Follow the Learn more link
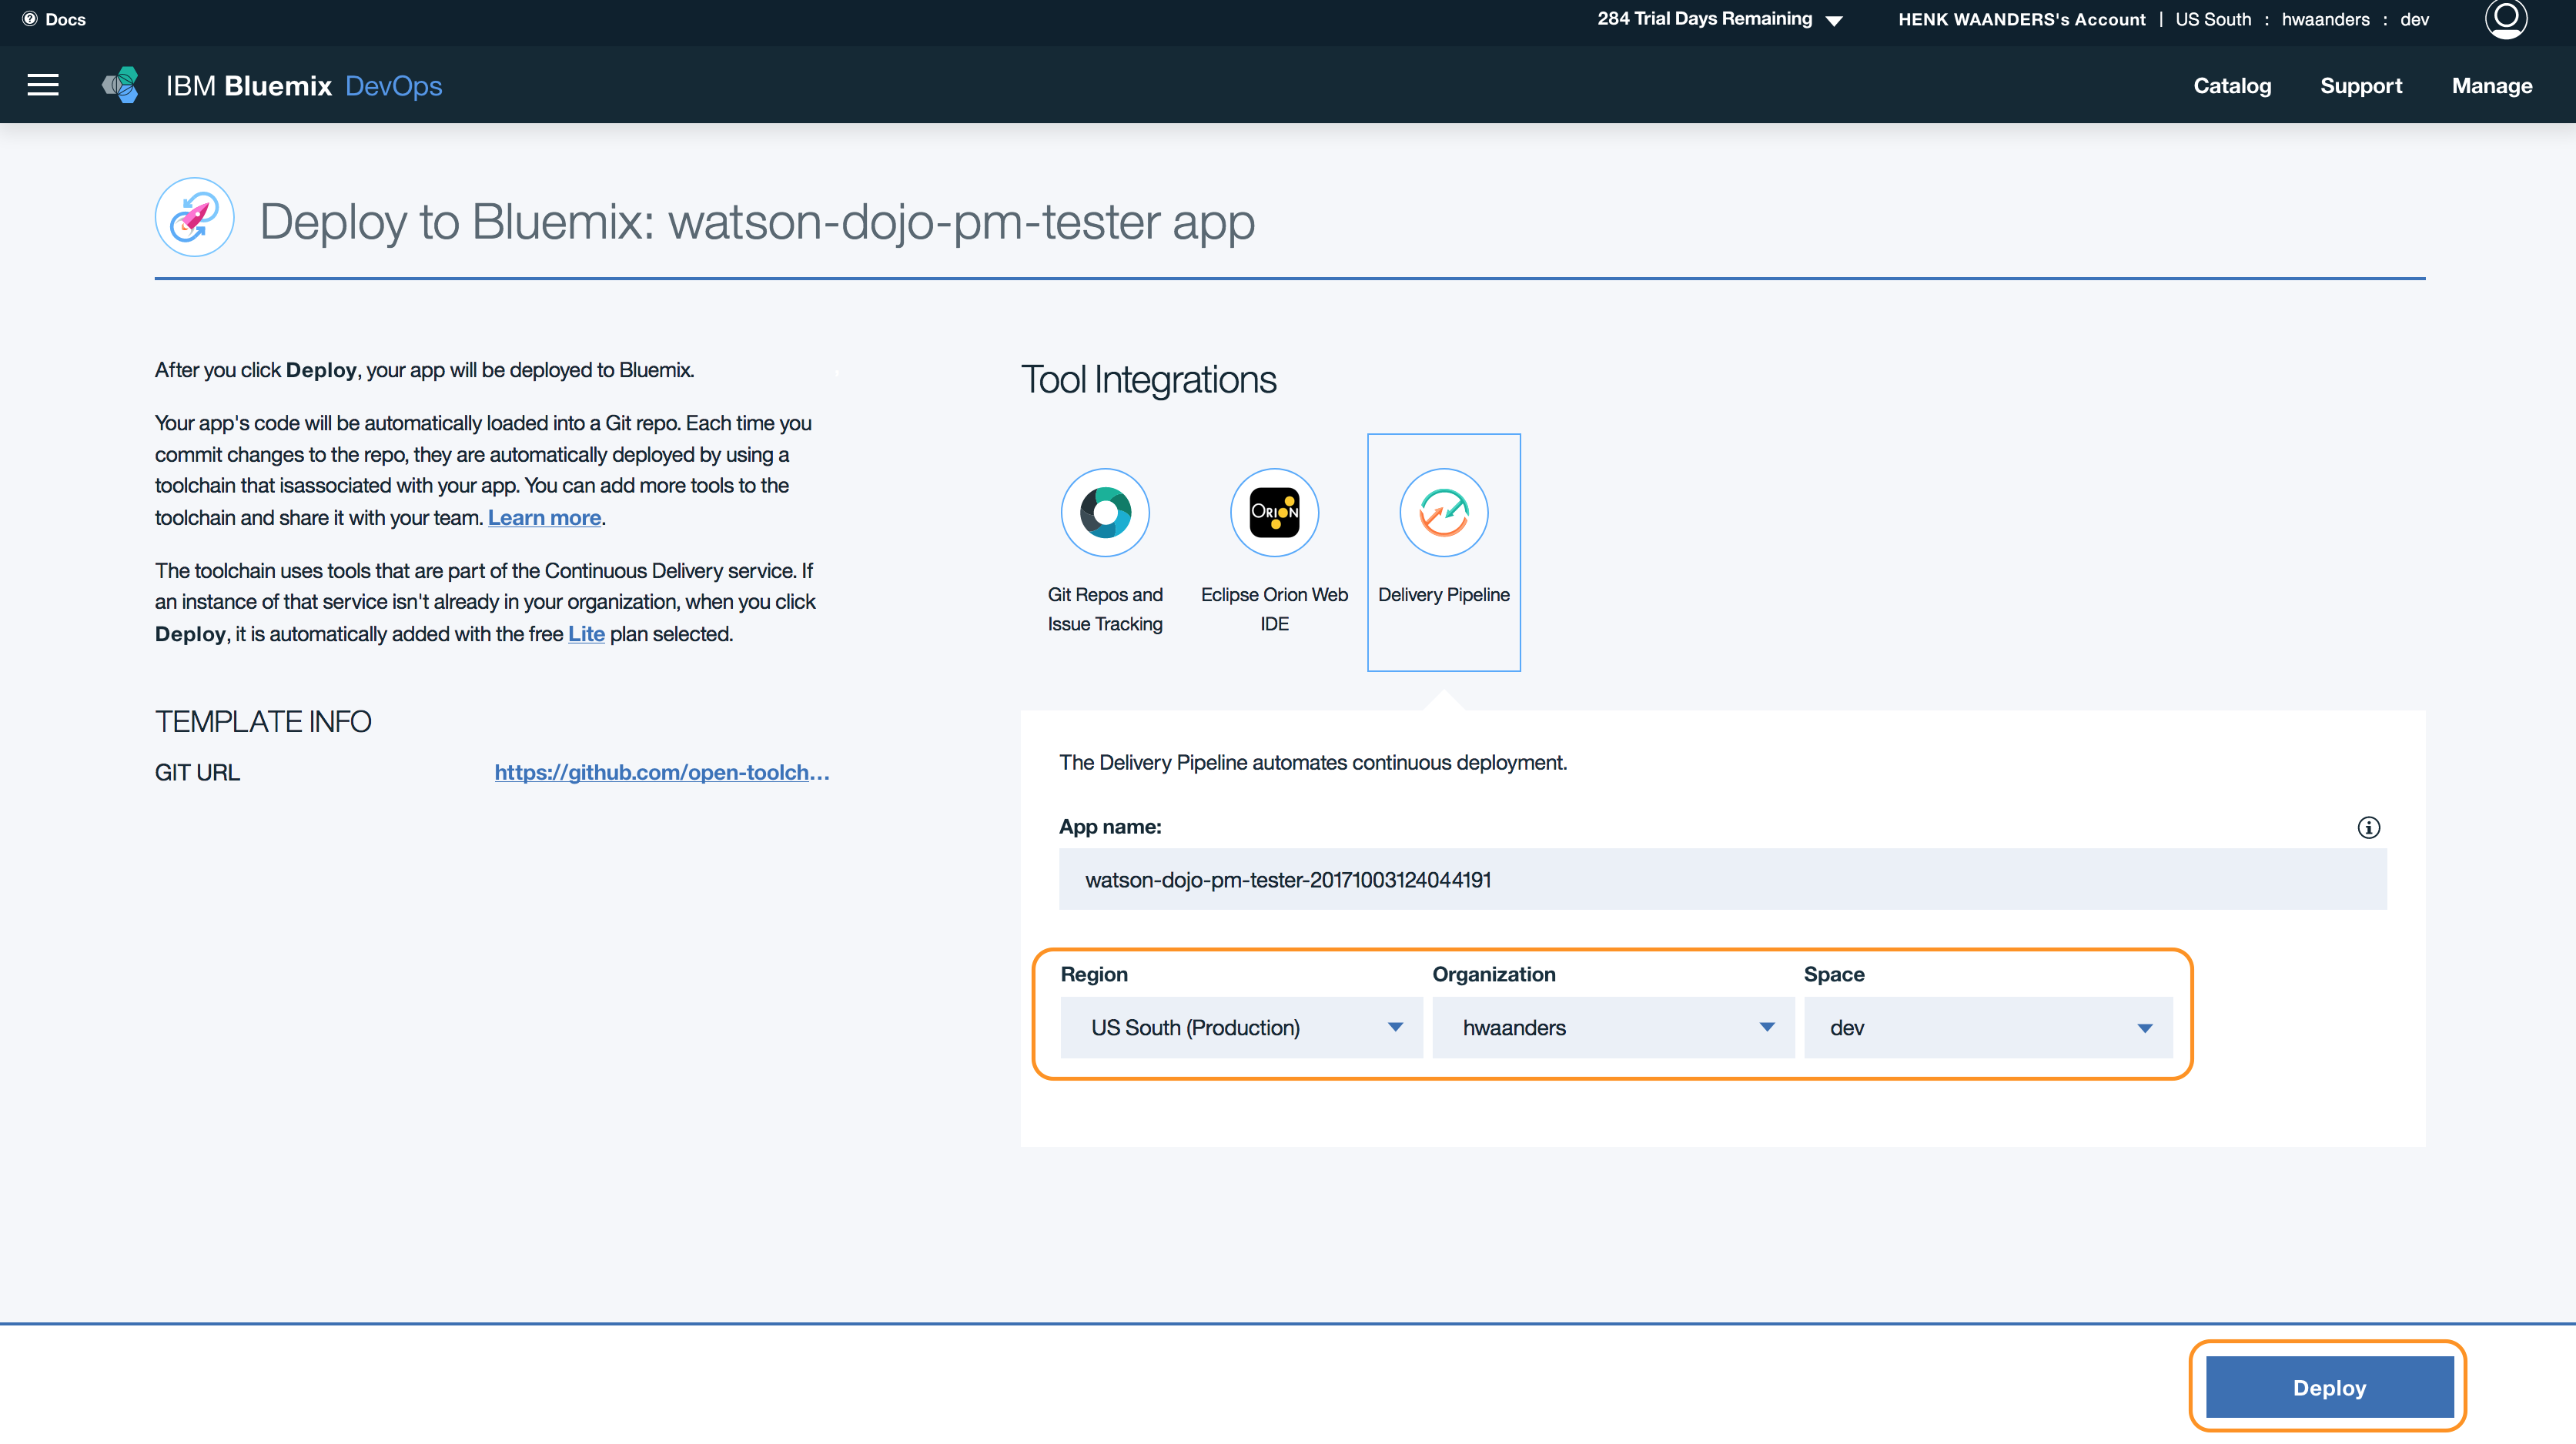Image resolution: width=2576 pixels, height=1444 pixels. pos(544,518)
